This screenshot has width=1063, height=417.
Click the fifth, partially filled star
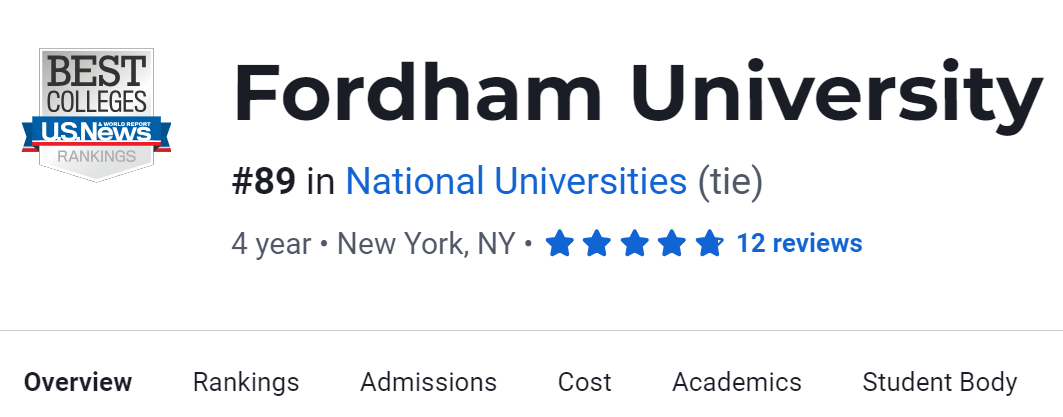709,243
